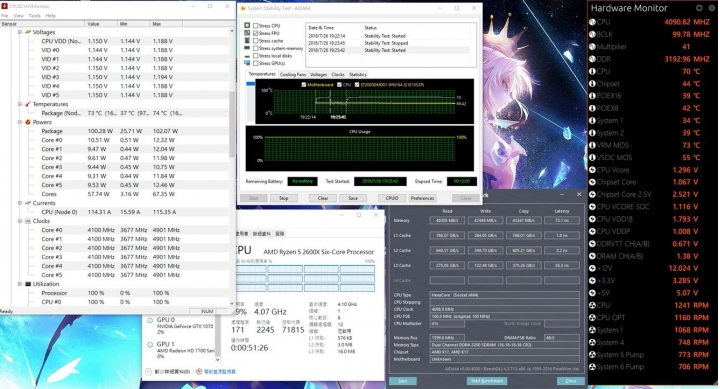Click the Stress local disks drive icon
The image size is (720, 389).
click(x=247, y=56)
